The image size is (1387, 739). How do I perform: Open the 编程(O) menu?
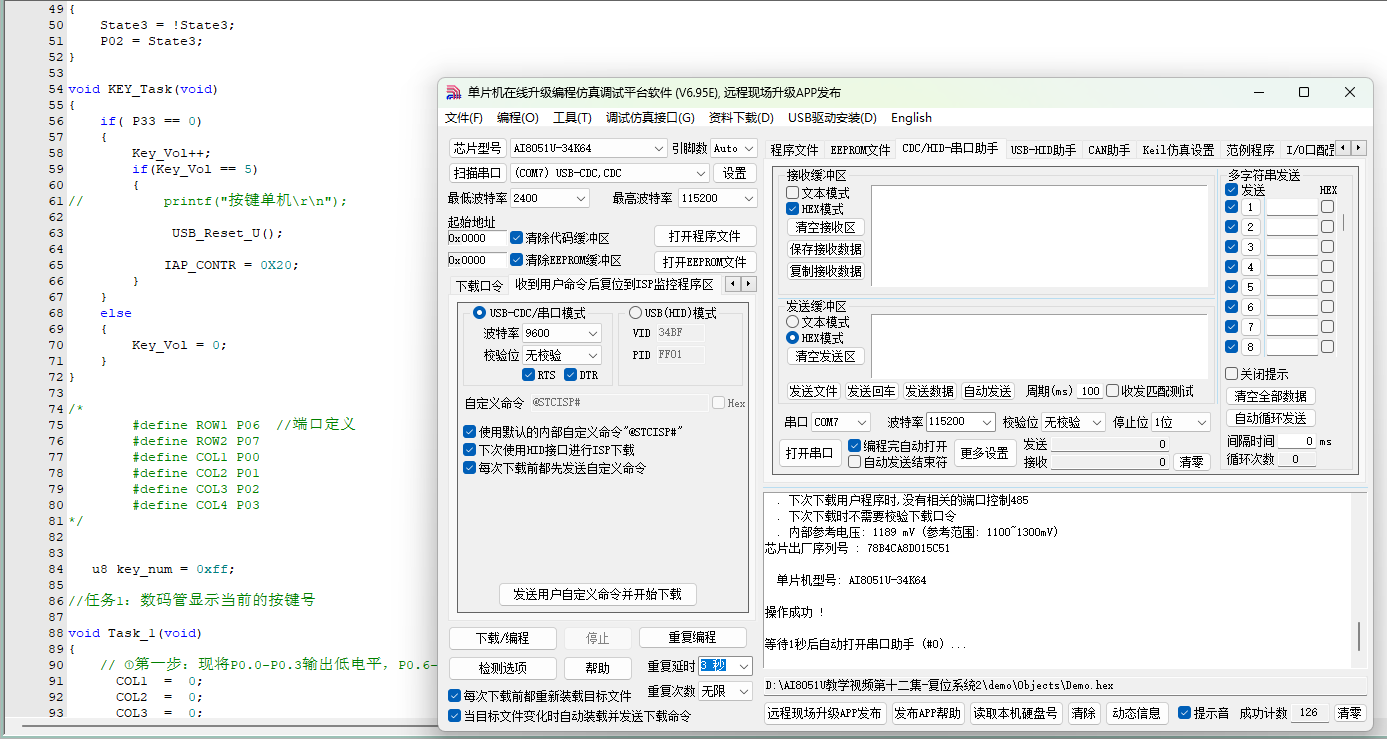(518, 118)
